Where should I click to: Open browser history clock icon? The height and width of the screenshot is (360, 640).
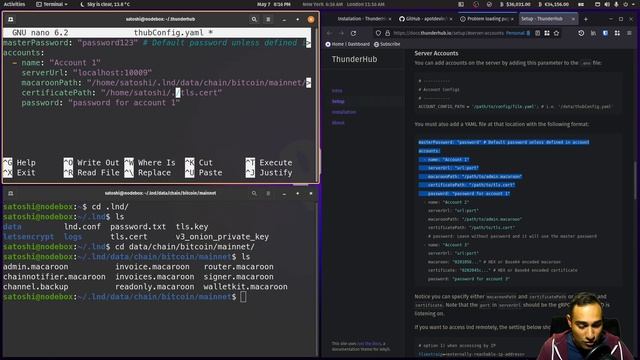click(581, 33)
